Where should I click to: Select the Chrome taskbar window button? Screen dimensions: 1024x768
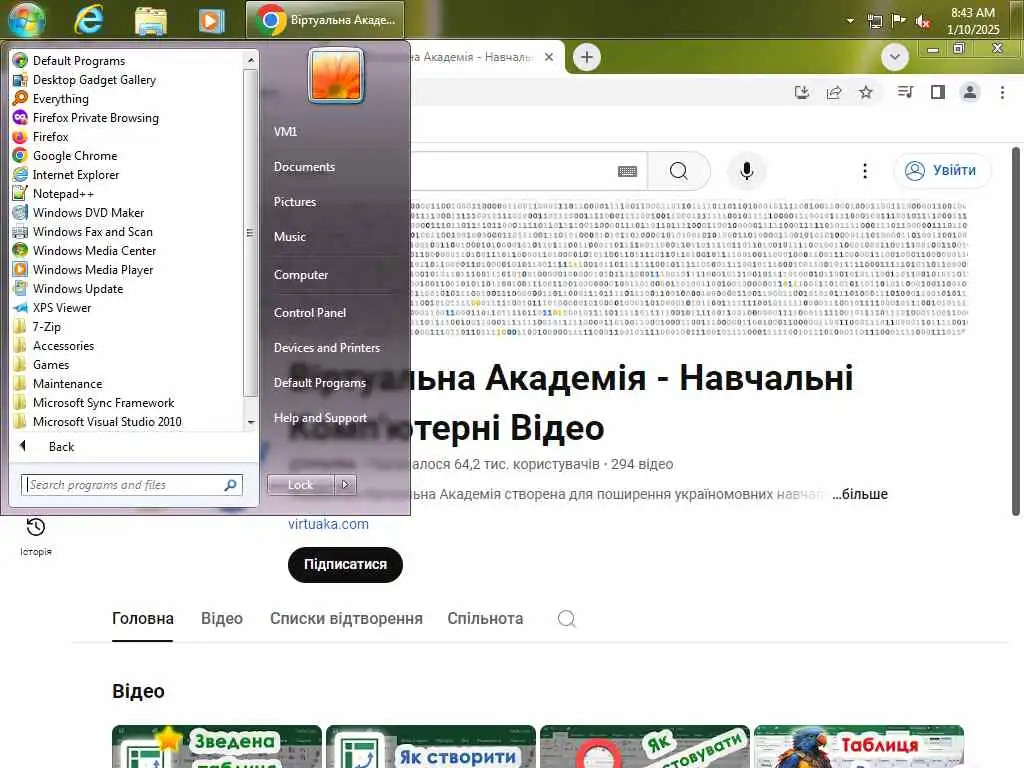pos(325,20)
